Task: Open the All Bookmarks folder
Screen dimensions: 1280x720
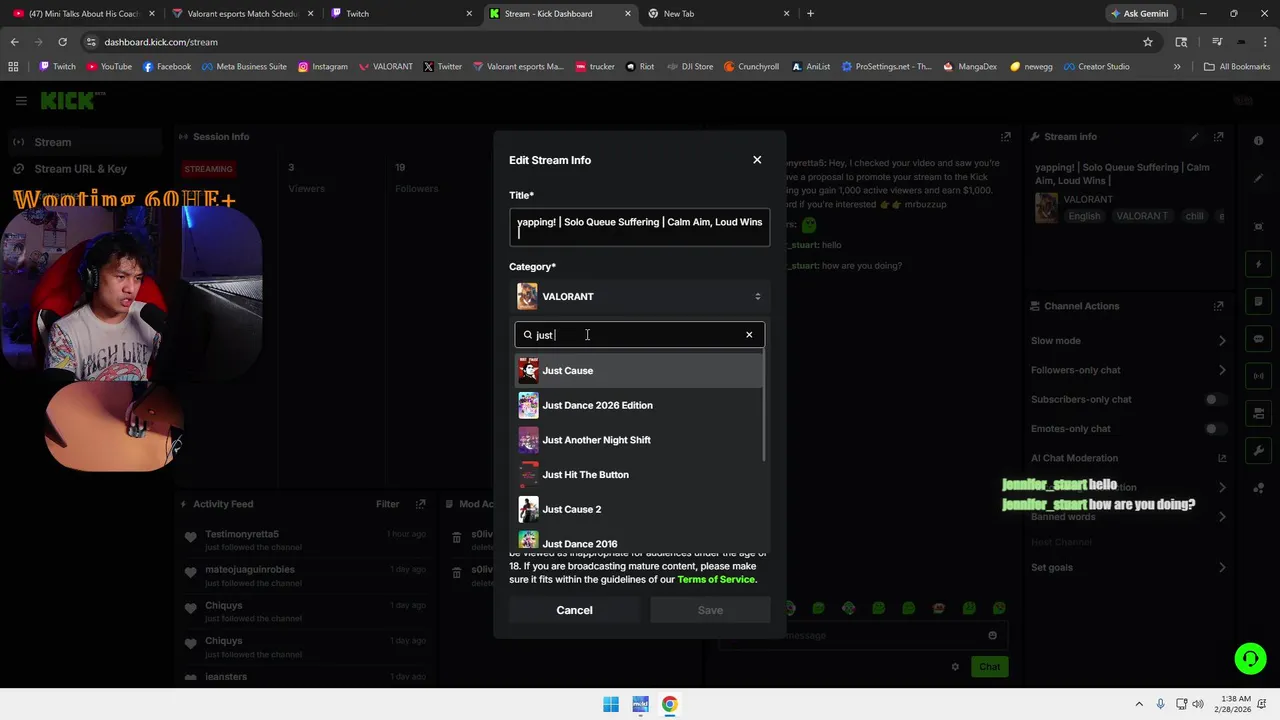Action: click(x=1237, y=67)
